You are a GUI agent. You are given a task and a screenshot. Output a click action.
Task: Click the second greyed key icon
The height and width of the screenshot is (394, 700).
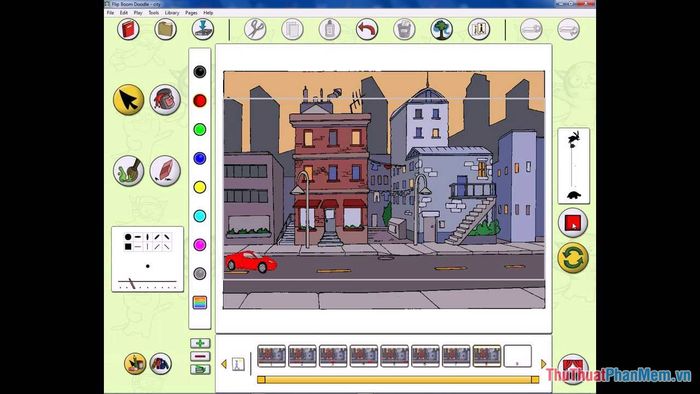569,29
